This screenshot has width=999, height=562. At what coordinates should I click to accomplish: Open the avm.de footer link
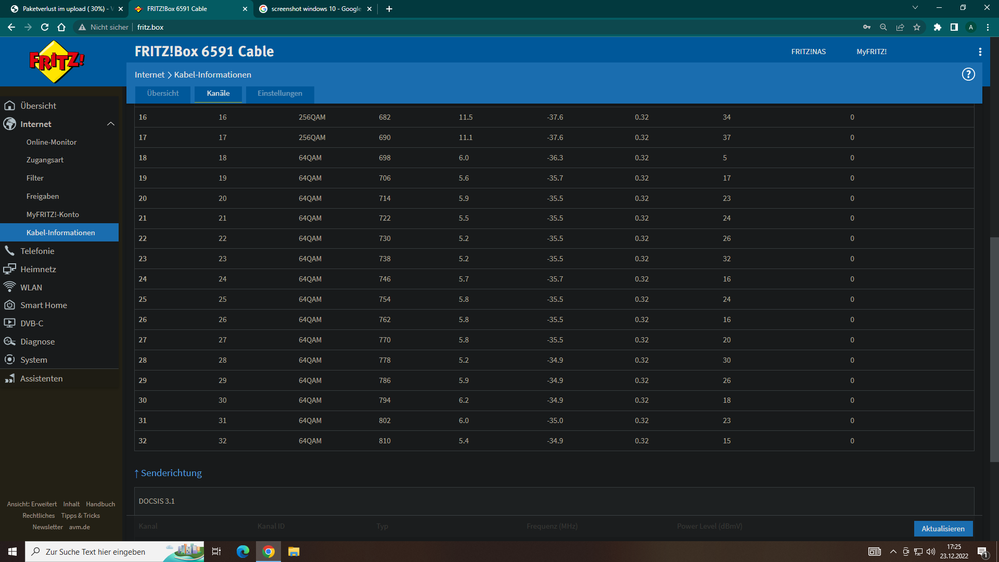pyautogui.click(x=80, y=527)
